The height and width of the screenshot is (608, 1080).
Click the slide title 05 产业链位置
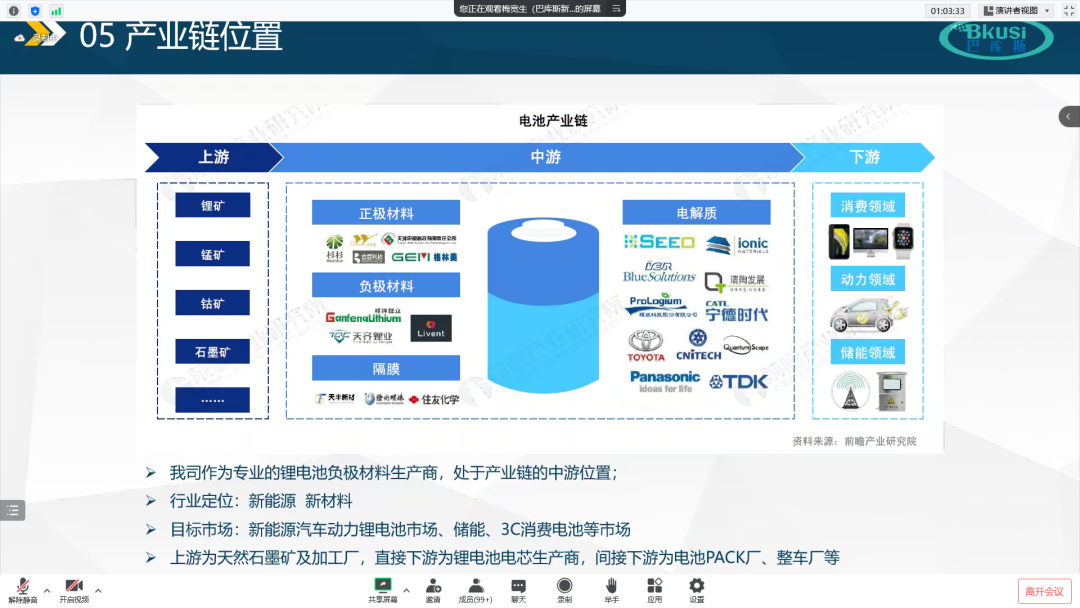click(x=180, y=36)
